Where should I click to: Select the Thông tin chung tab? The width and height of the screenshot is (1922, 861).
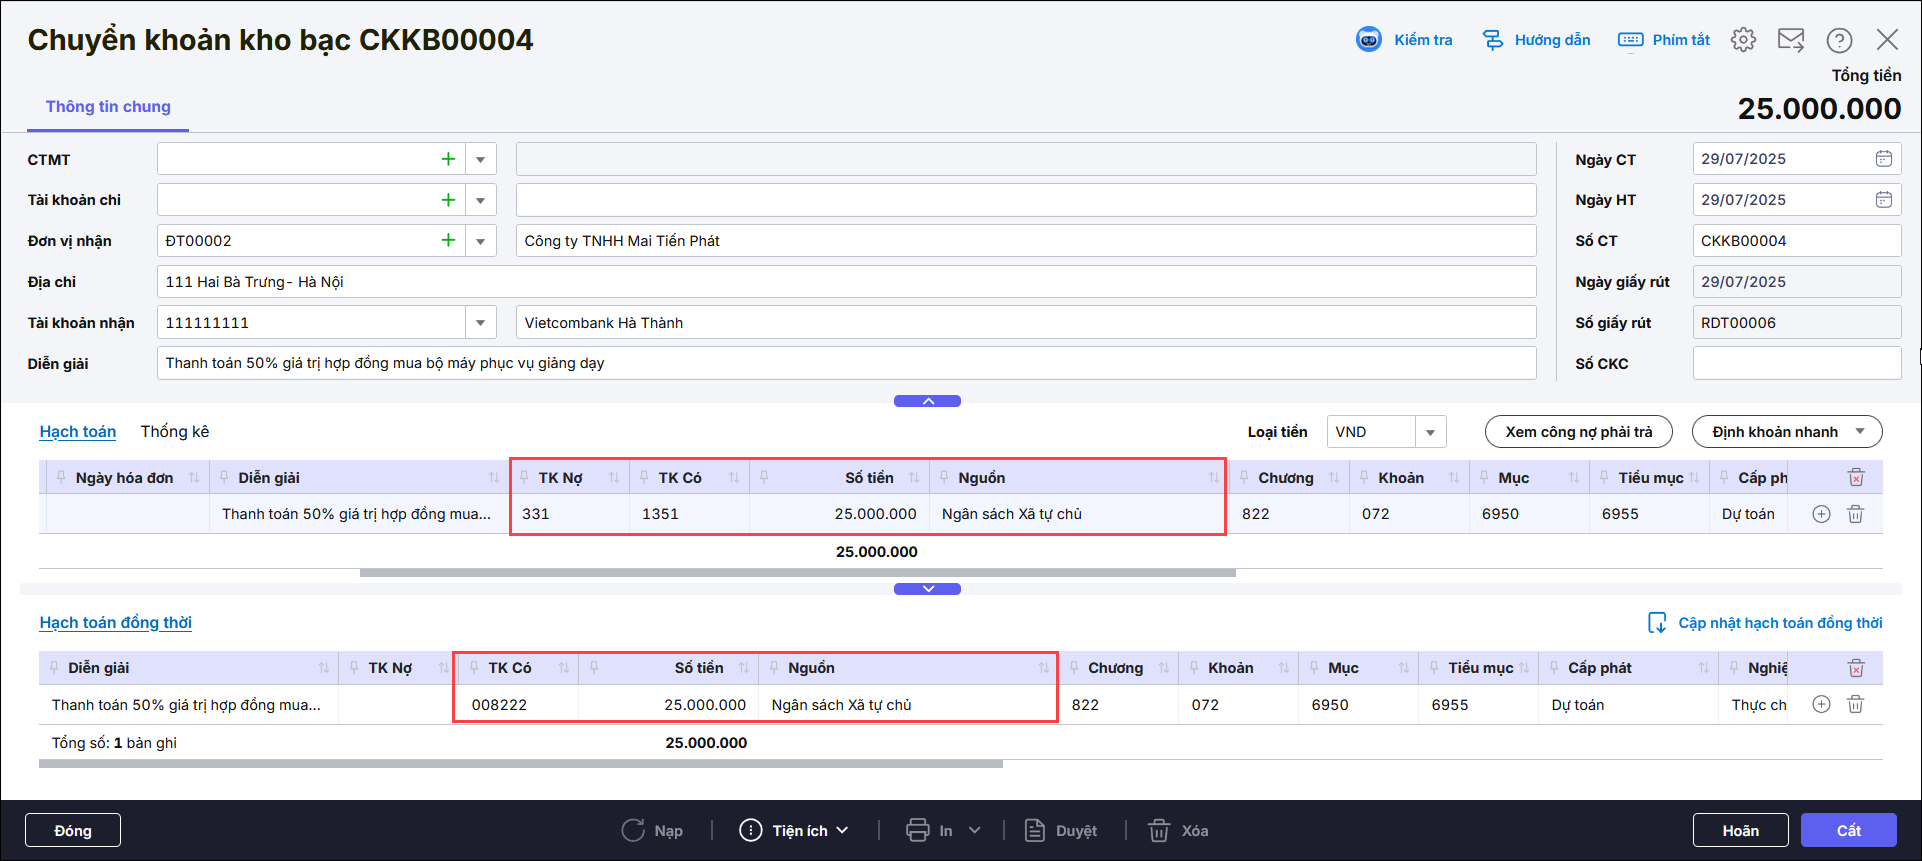click(x=108, y=107)
